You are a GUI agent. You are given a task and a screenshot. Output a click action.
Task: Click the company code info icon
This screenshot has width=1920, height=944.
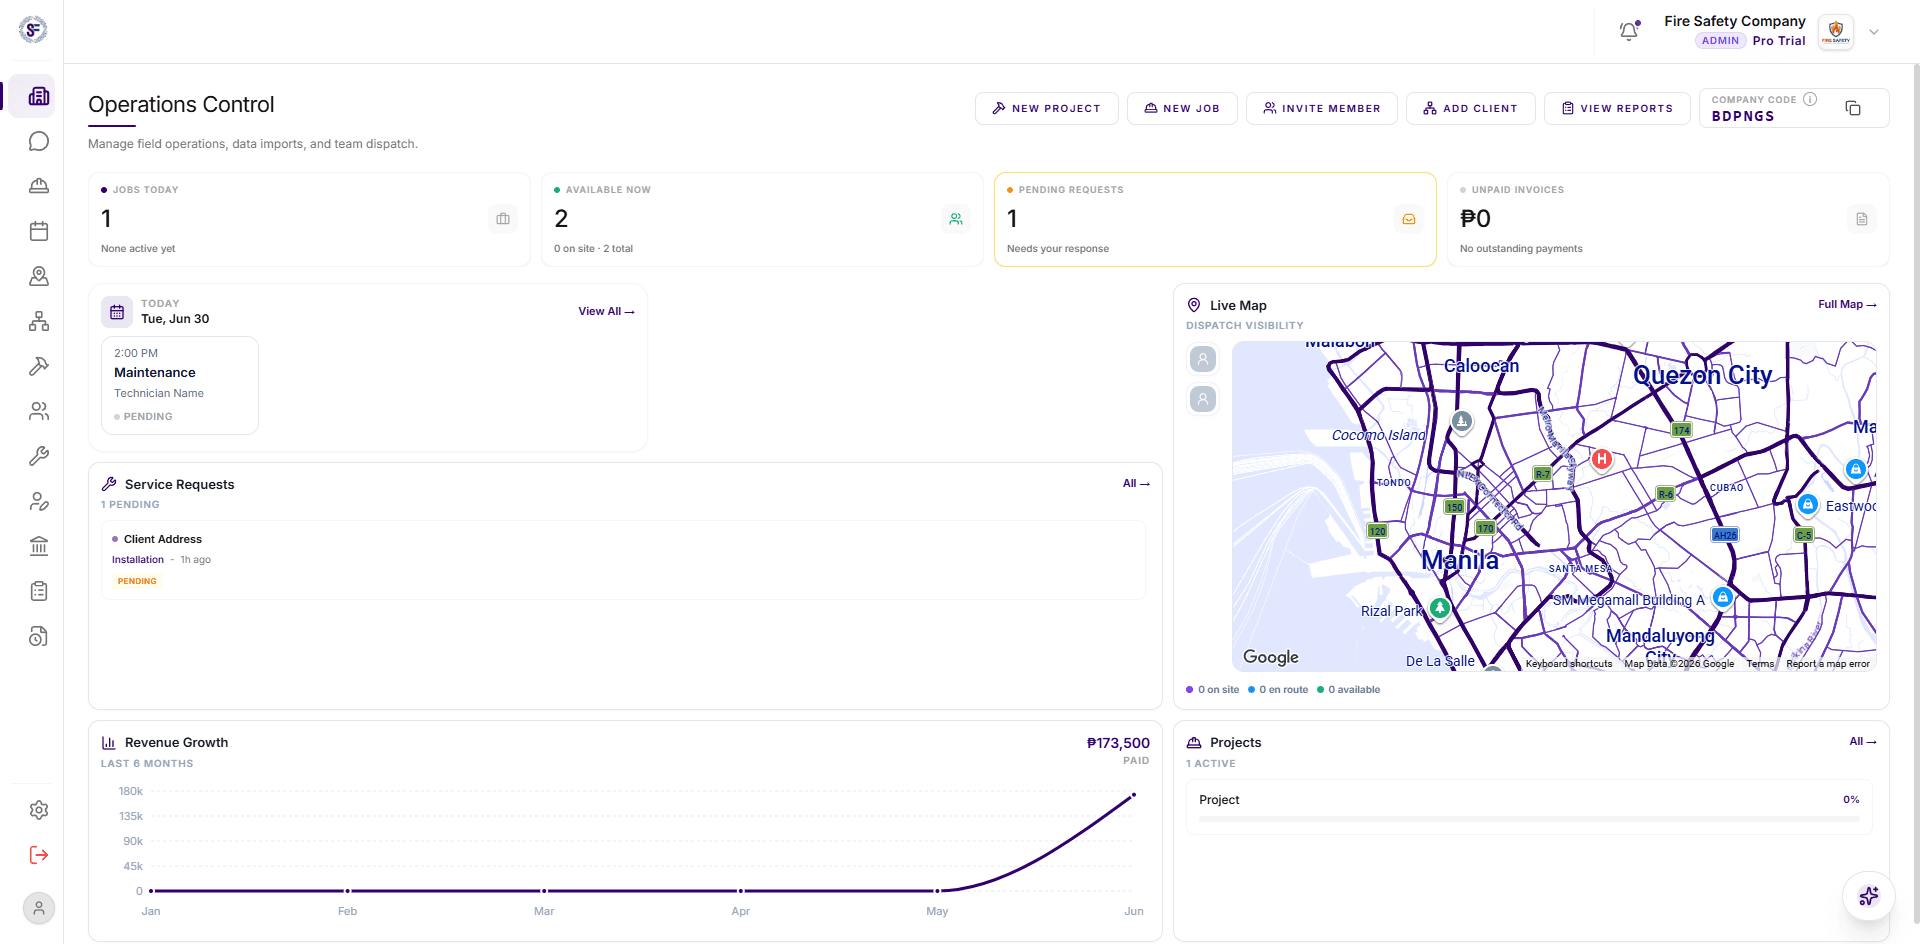pos(1810,99)
